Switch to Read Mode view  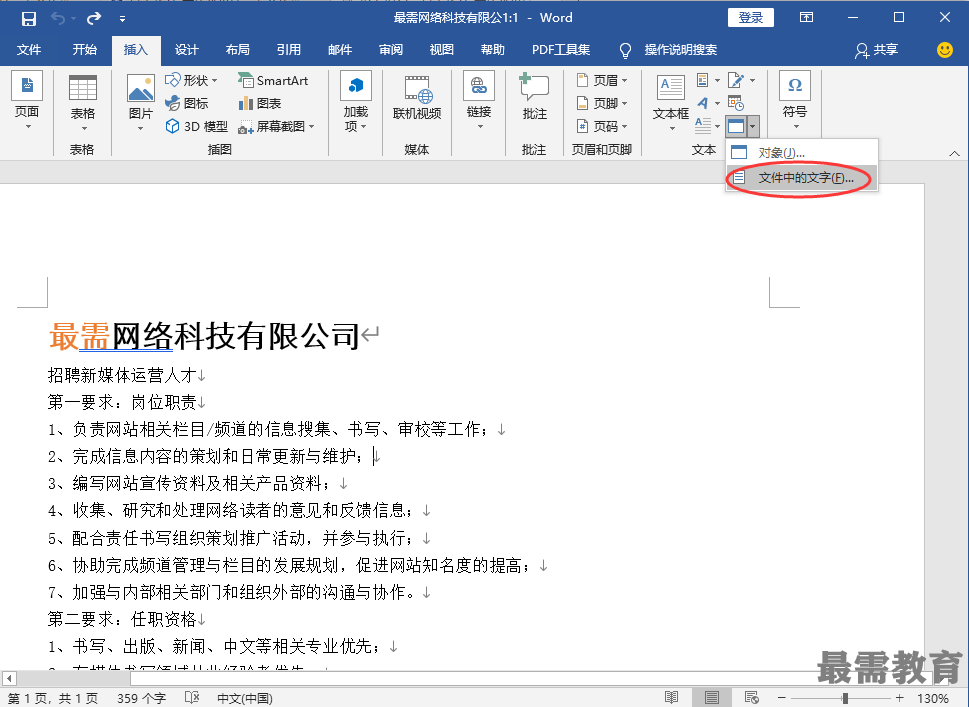[672, 698]
